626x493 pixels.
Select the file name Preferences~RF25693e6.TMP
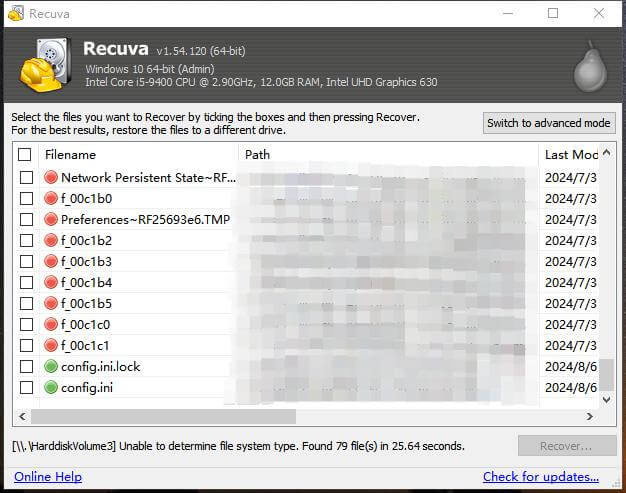(x=145, y=220)
